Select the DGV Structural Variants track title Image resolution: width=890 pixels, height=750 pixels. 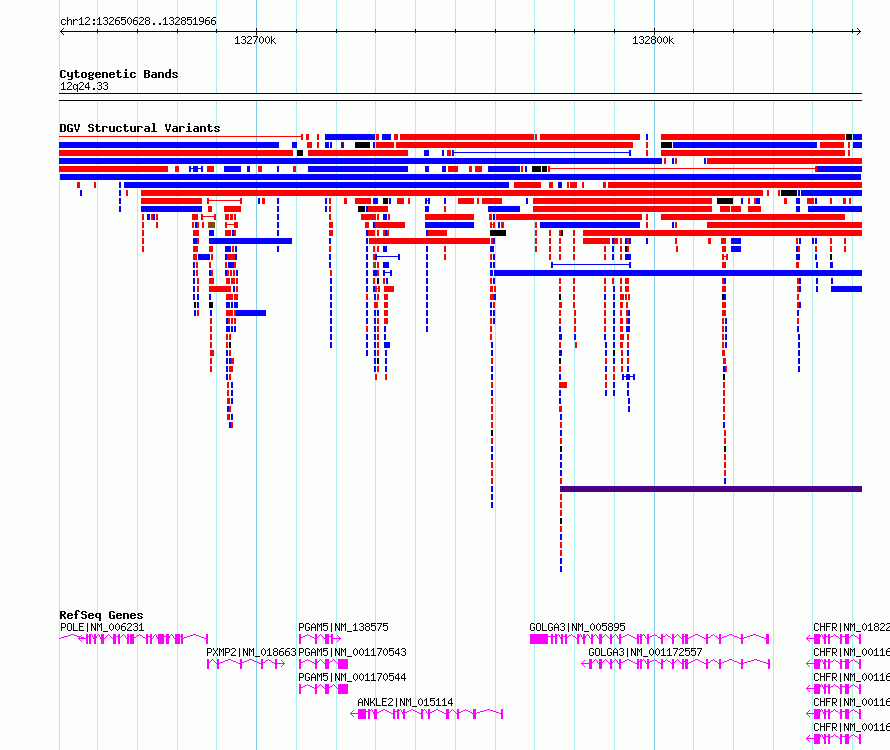(140, 128)
